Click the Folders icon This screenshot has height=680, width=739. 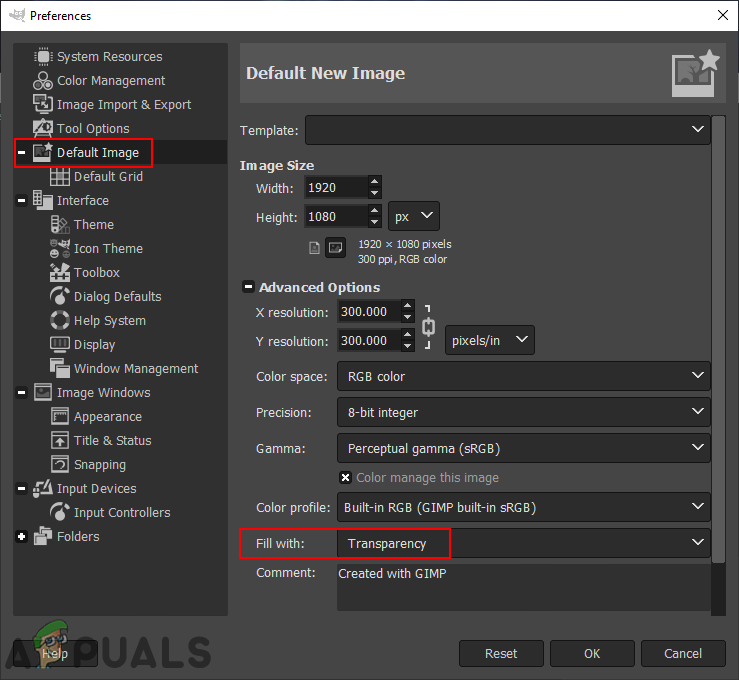tap(43, 536)
